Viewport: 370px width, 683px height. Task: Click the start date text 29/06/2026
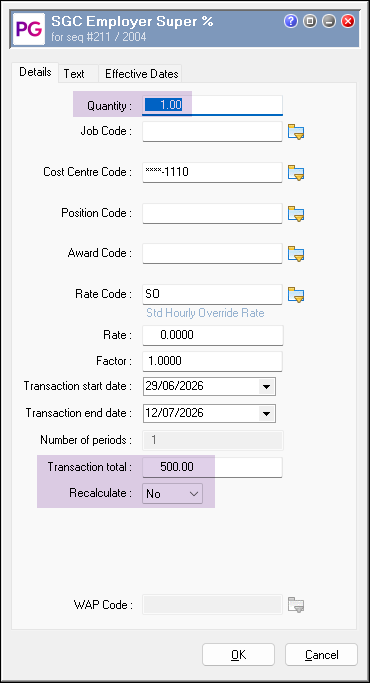(175, 386)
